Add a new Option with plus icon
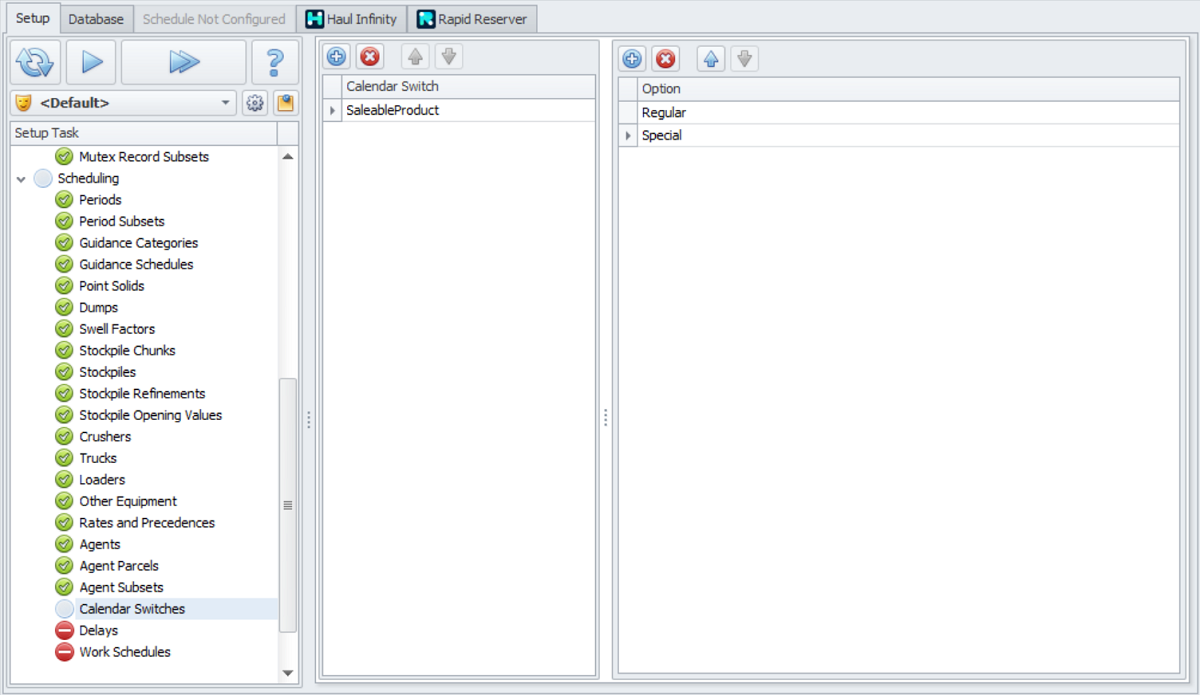 [x=632, y=59]
